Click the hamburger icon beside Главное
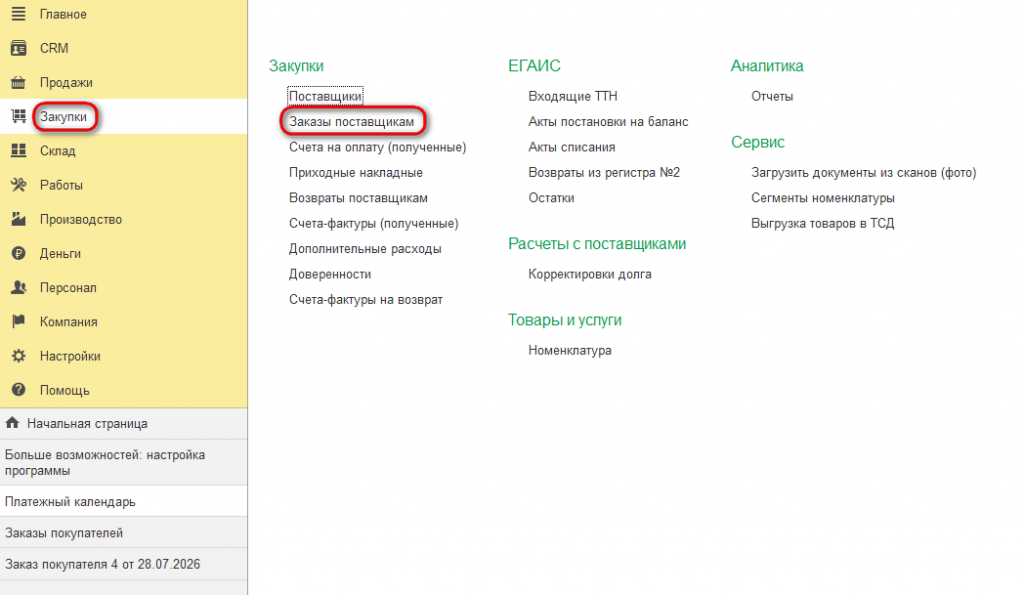Viewport: 1024px width, 595px height. [18, 14]
